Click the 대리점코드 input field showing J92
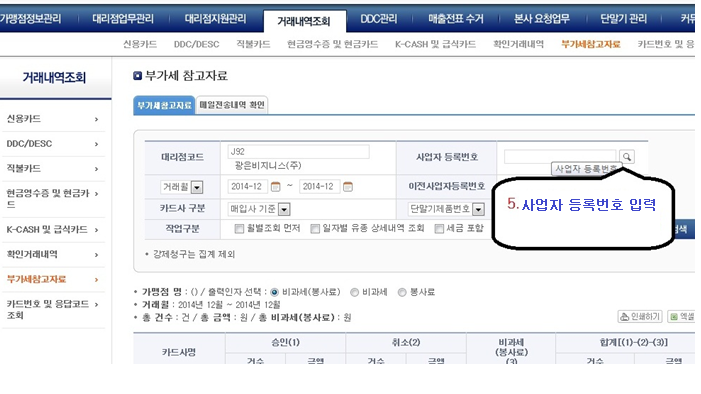 click(x=299, y=152)
